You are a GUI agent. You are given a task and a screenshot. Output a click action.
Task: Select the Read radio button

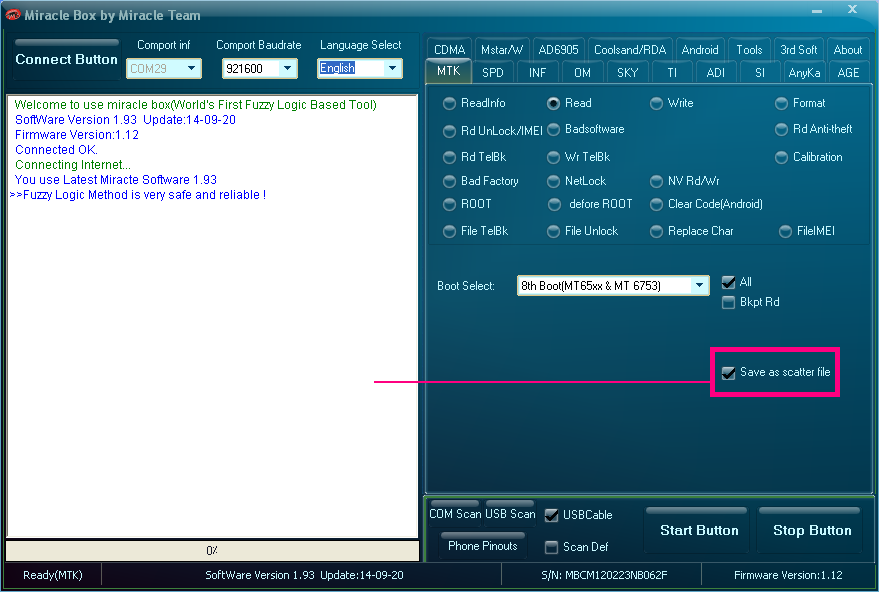coord(553,104)
